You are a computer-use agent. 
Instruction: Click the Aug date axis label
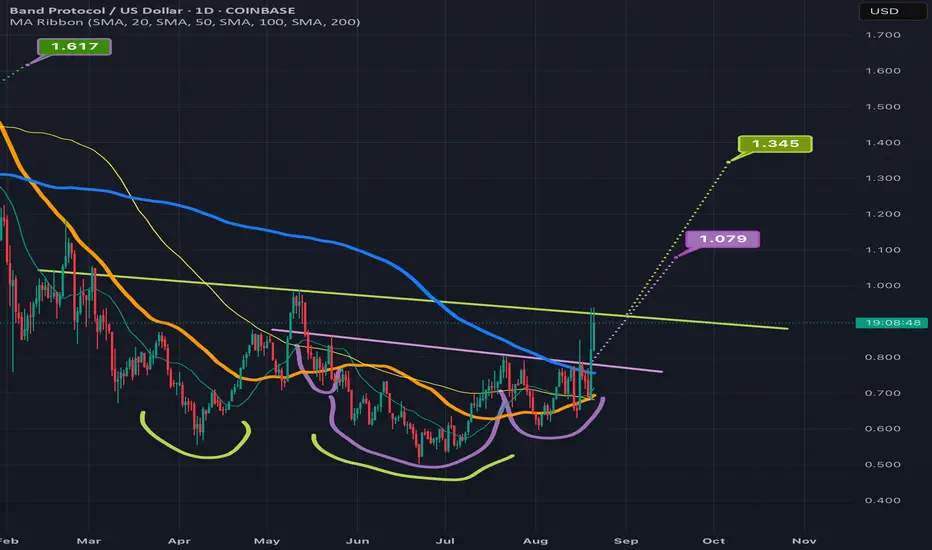pyautogui.click(x=535, y=541)
